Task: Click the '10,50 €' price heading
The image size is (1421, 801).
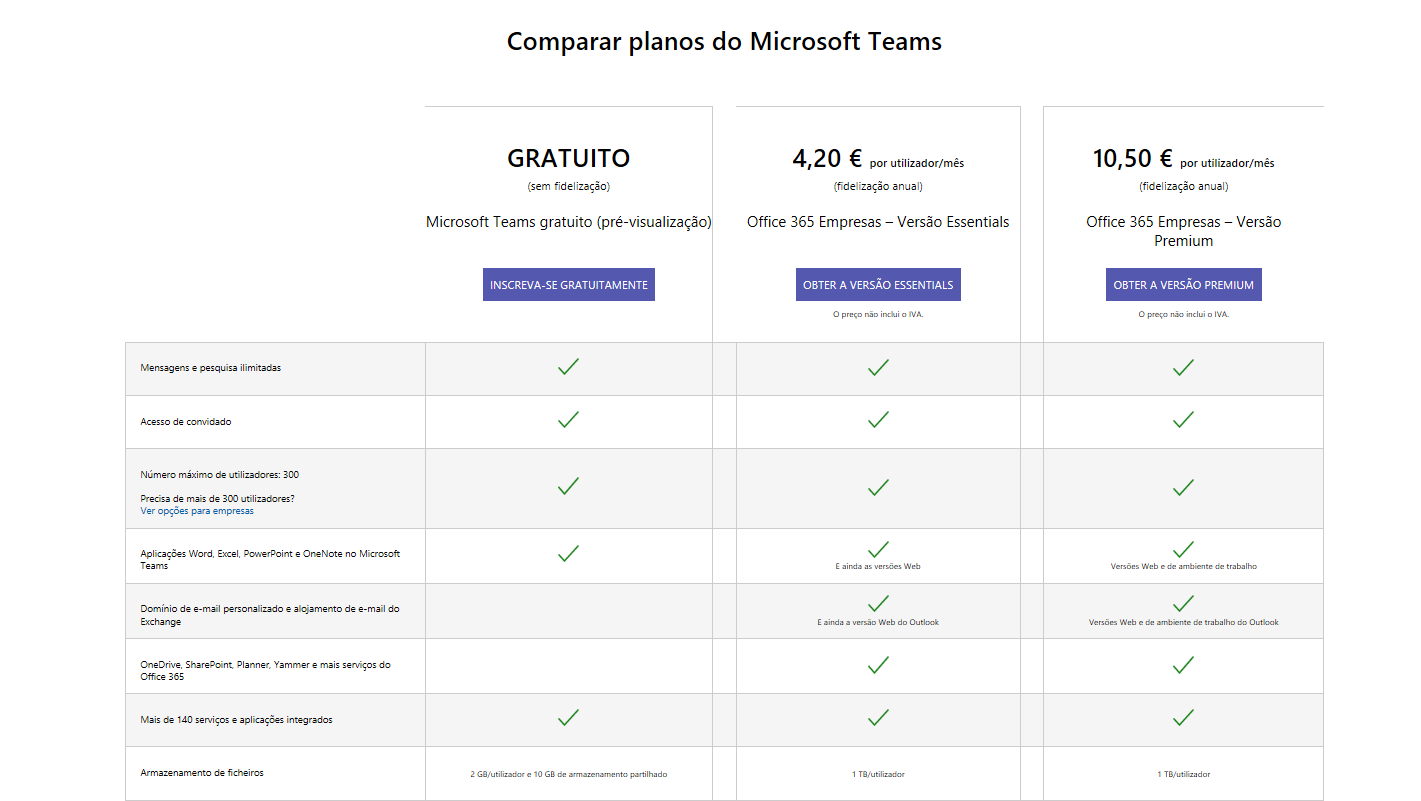Action: click(1132, 158)
